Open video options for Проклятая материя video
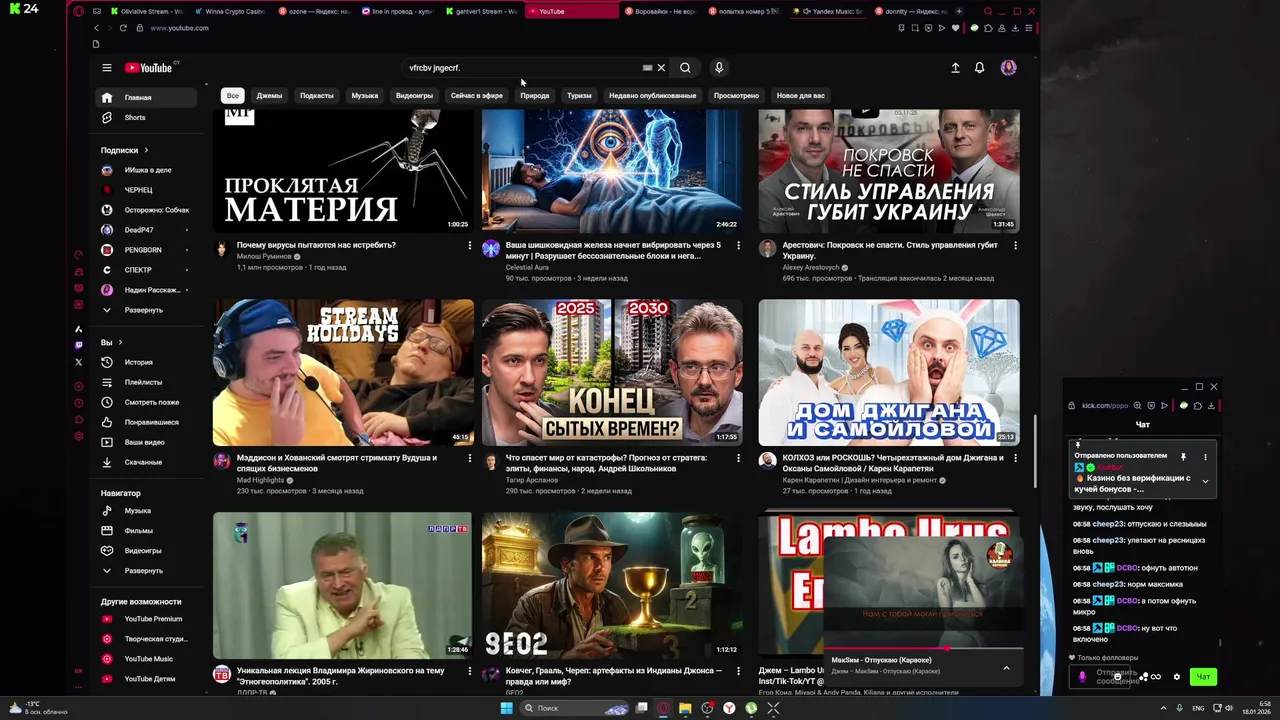Viewport: 1280px width, 720px height. [x=469, y=245]
